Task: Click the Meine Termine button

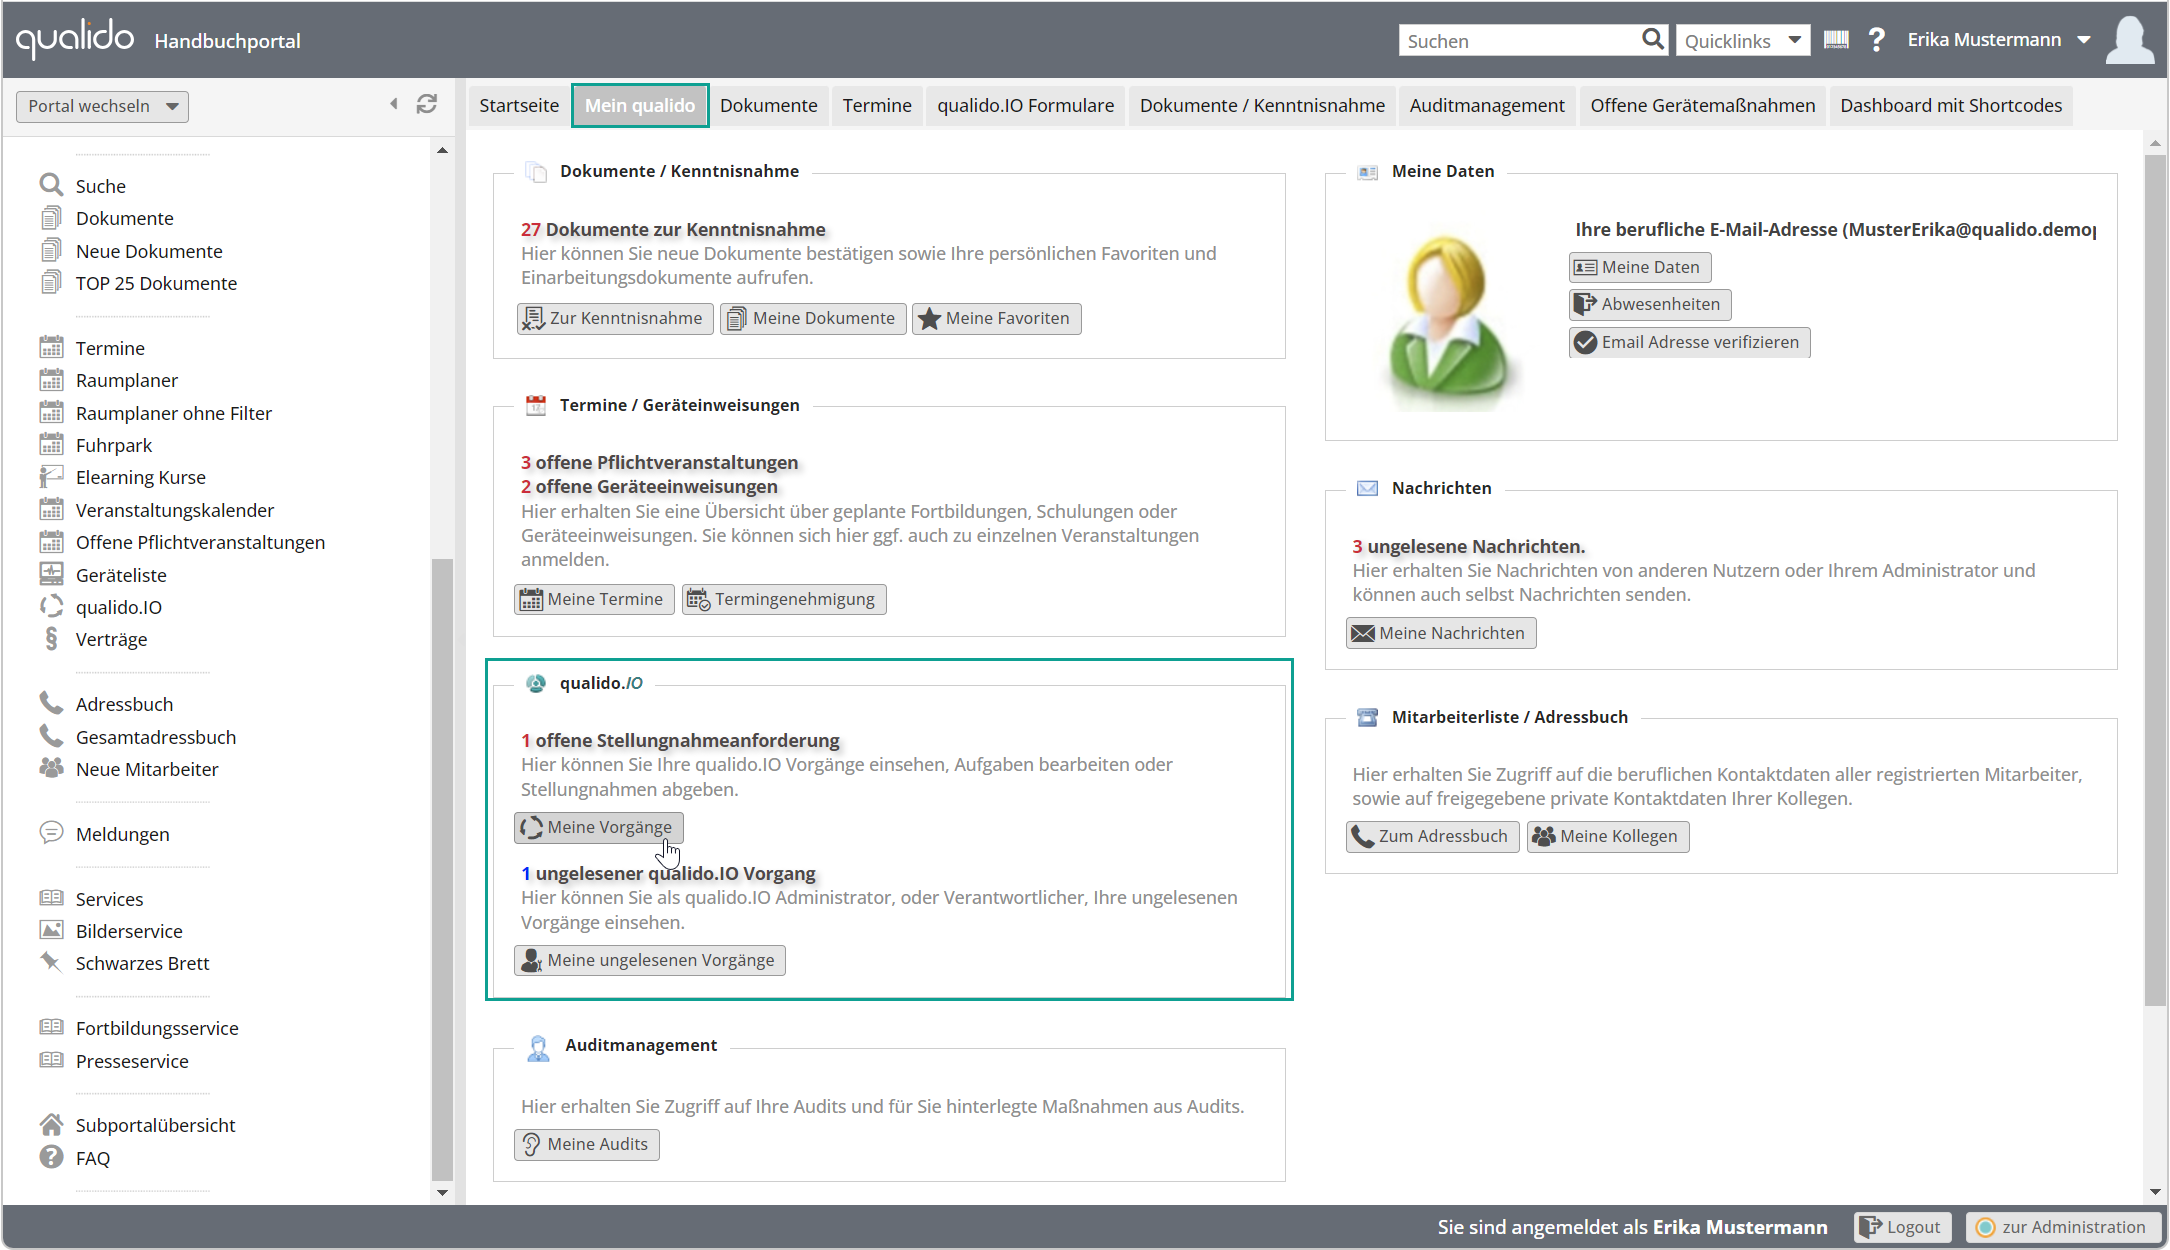Action: click(x=594, y=599)
